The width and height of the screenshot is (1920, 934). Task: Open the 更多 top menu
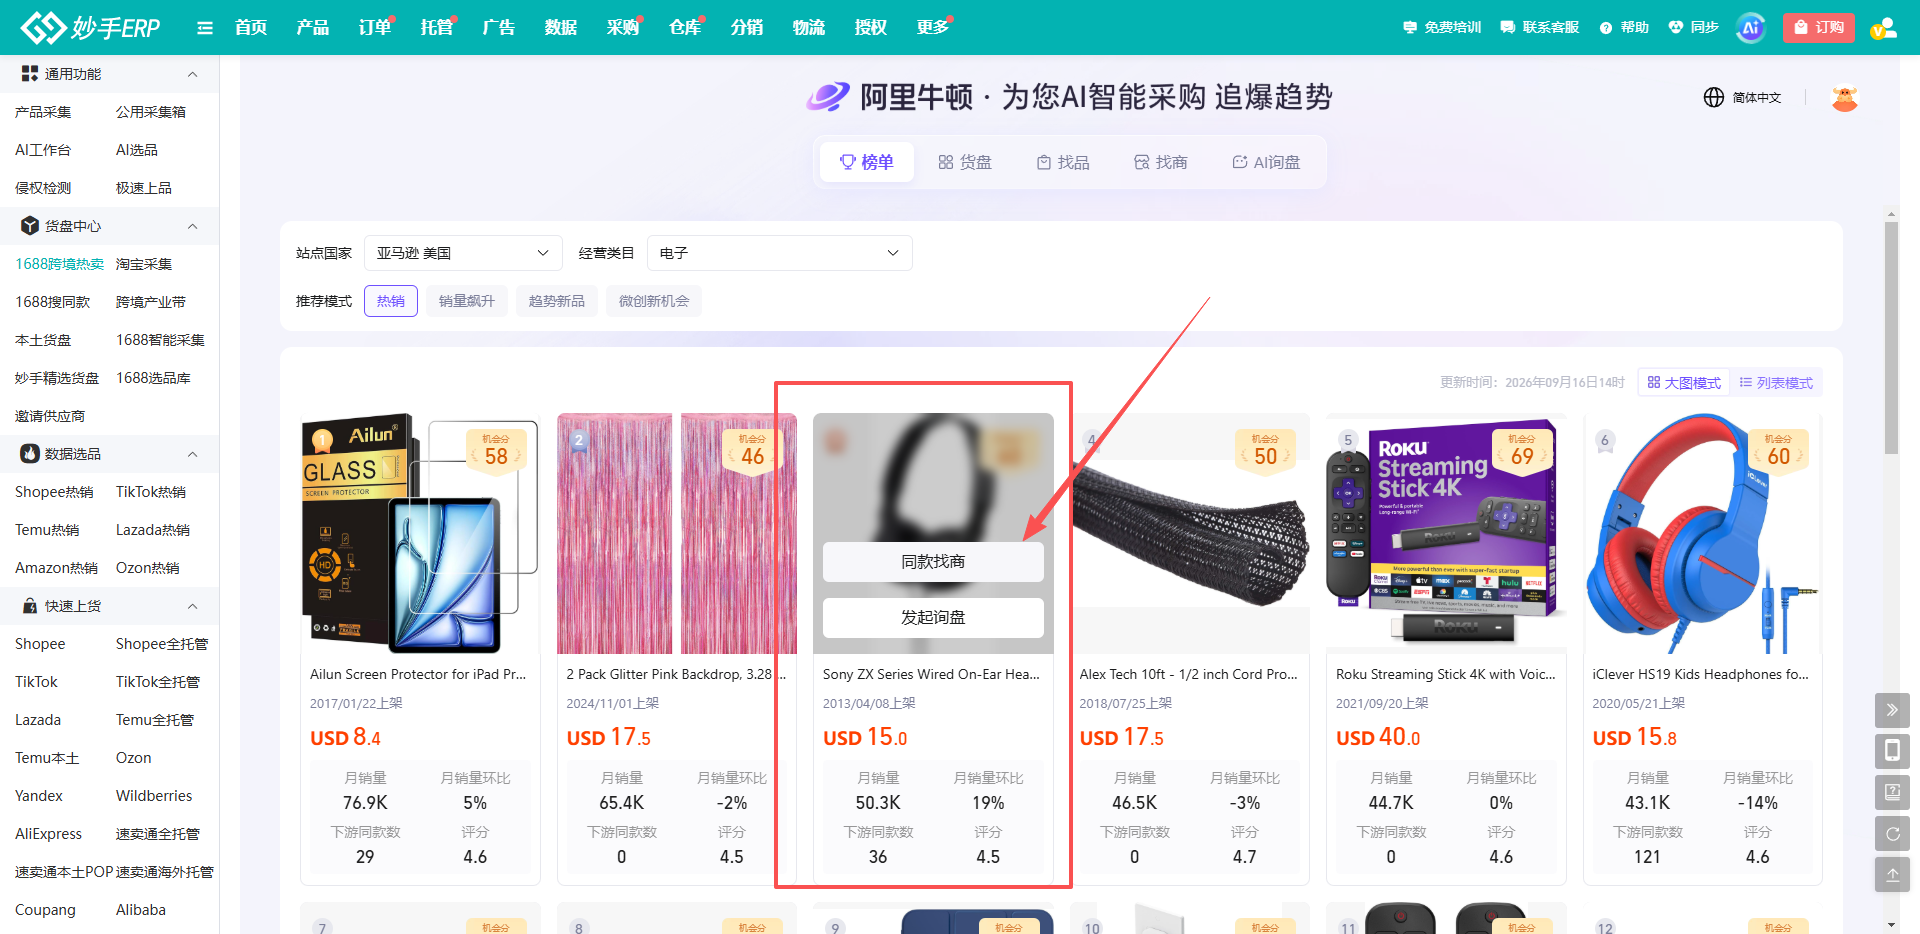pyautogui.click(x=933, y=27)
